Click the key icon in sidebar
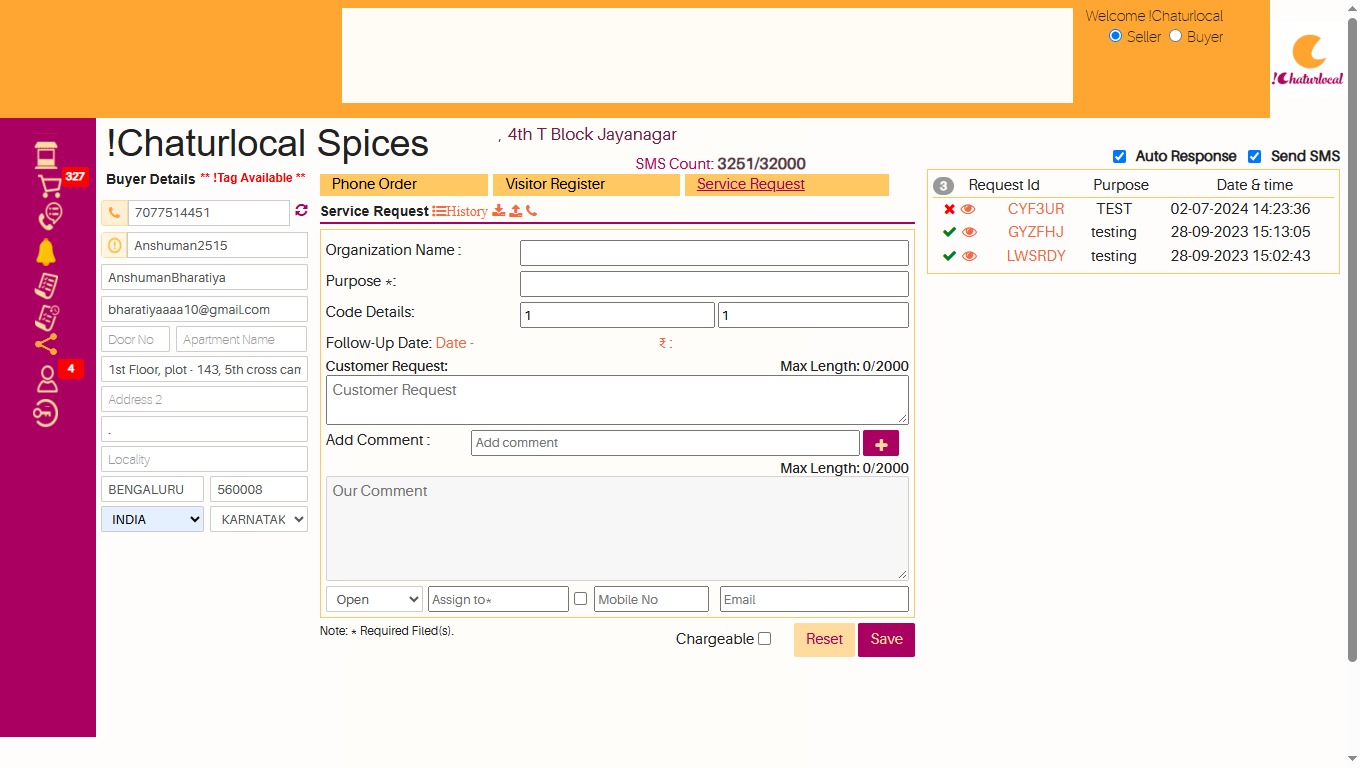 (46, 413)
